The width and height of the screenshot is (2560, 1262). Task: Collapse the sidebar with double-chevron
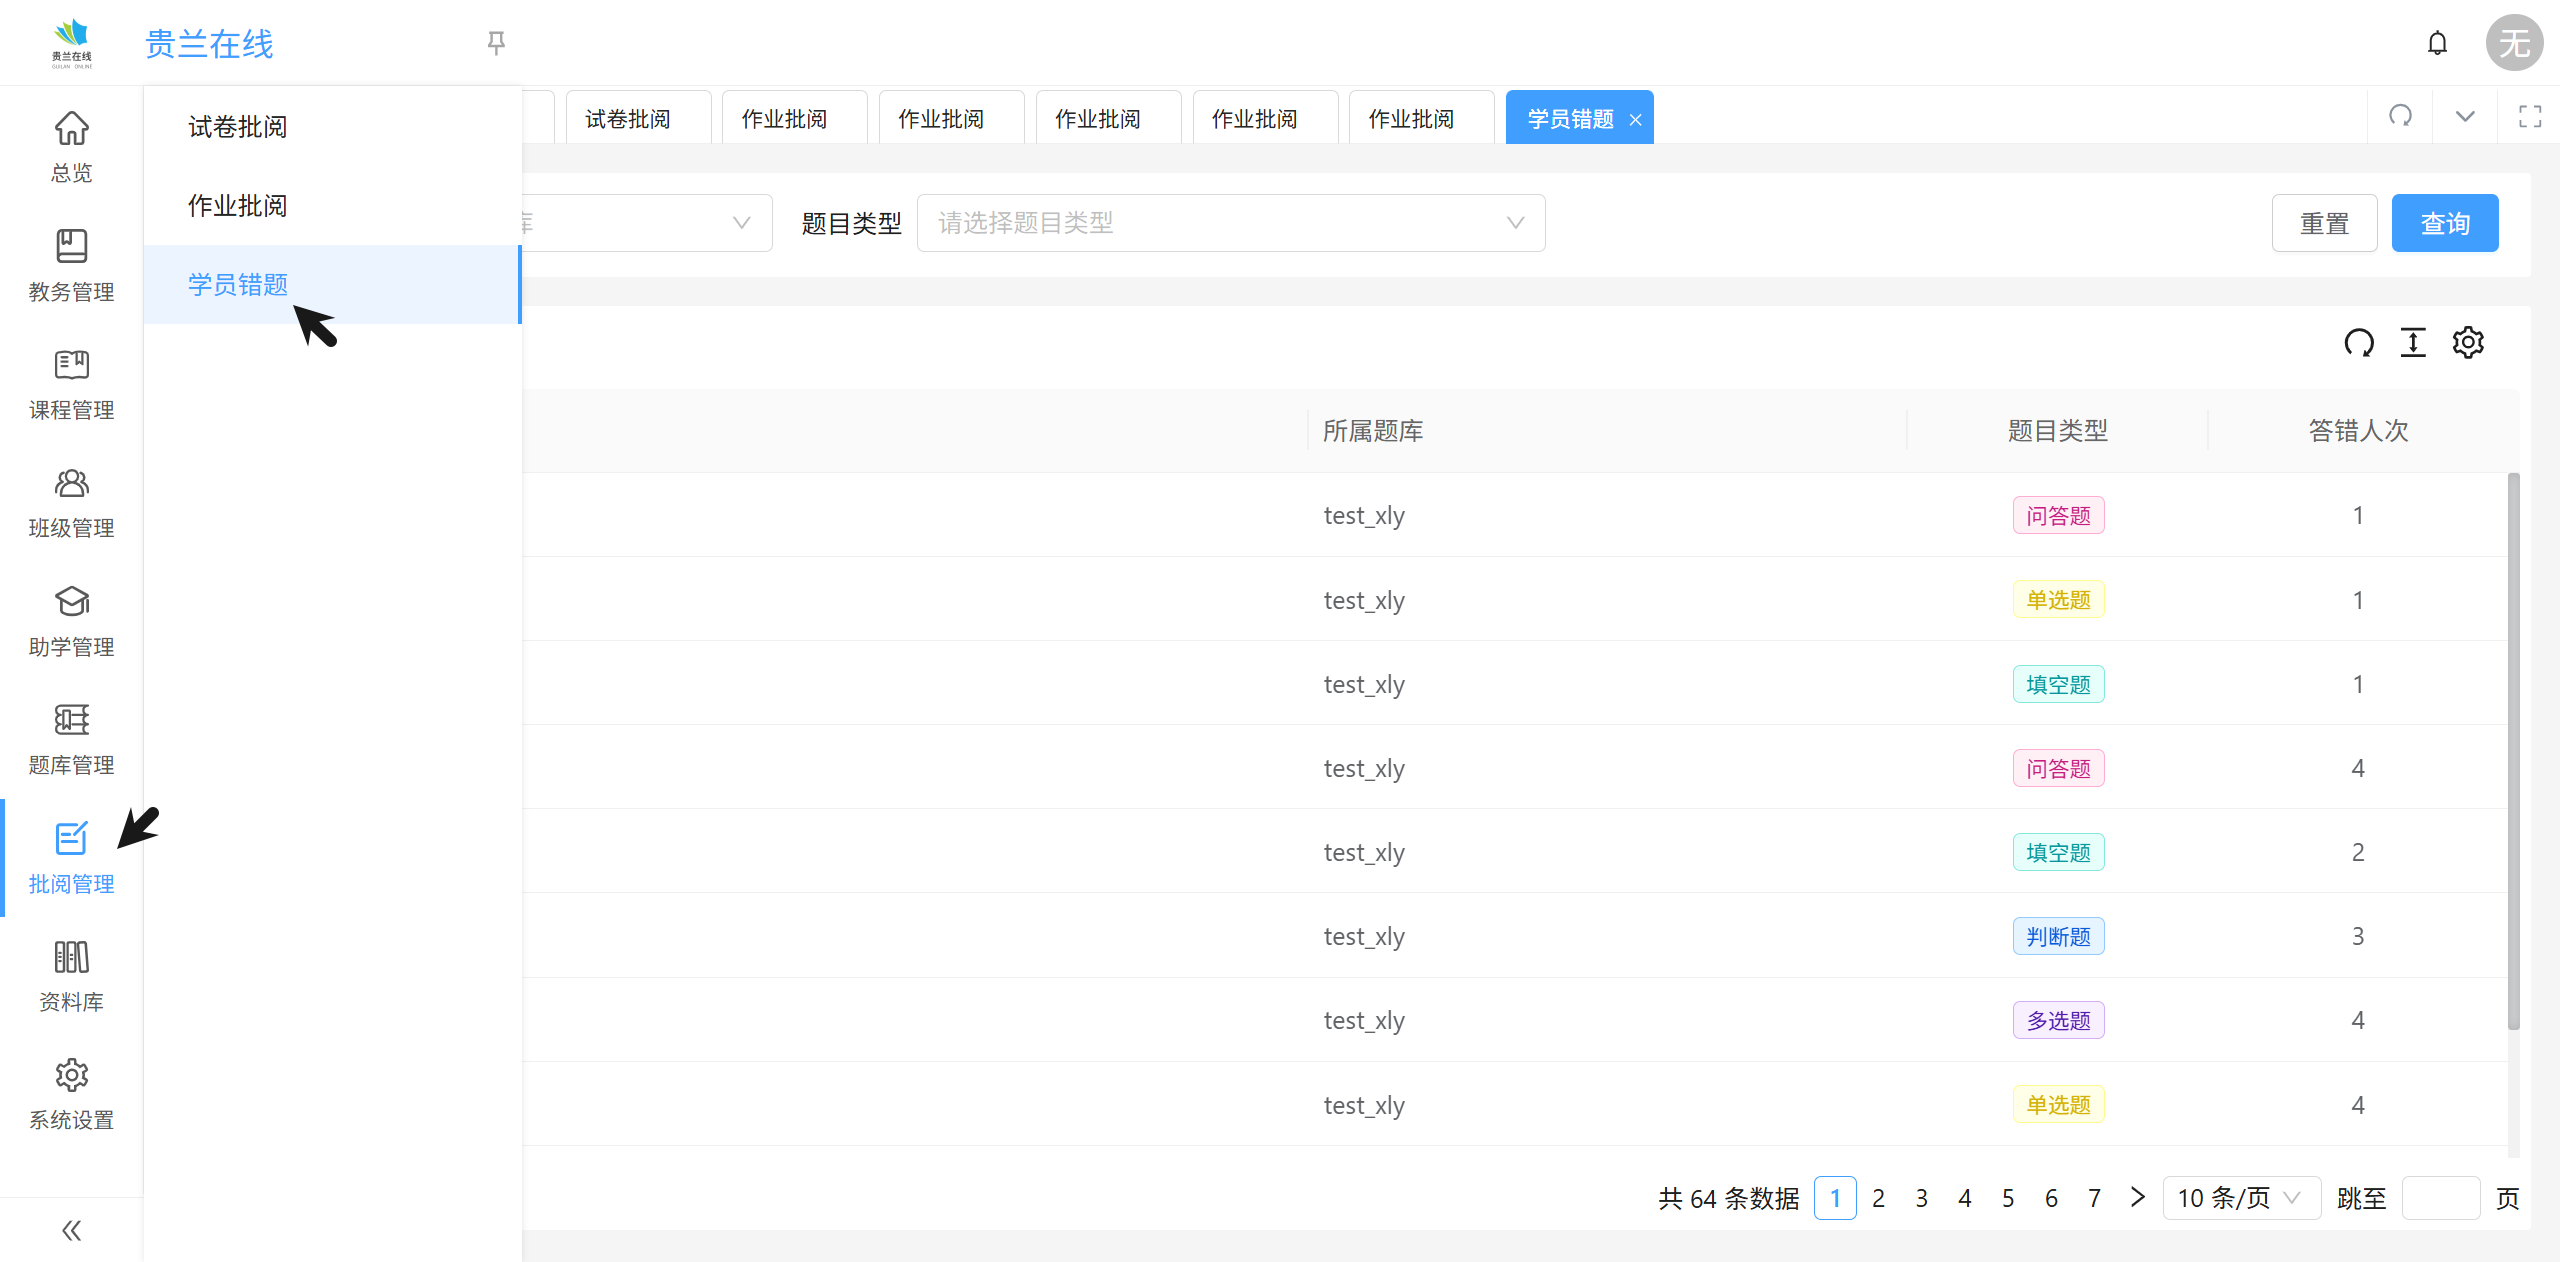[71, 1230]
